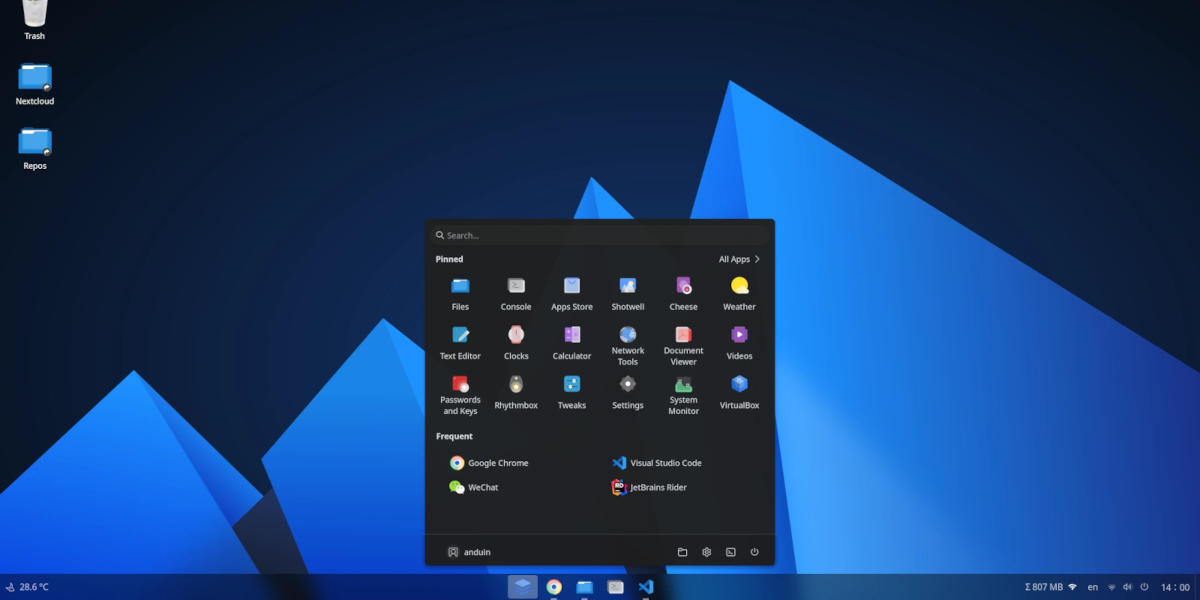Open the settings gear in the menu footer

[x=707, y=552]
